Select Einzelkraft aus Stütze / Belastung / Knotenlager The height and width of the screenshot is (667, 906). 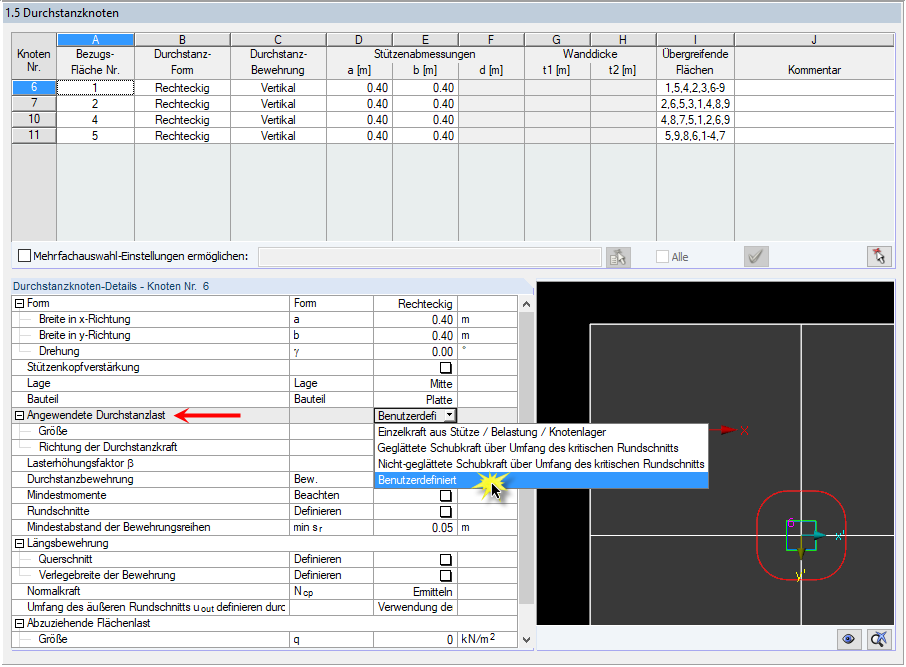[500, 432]
